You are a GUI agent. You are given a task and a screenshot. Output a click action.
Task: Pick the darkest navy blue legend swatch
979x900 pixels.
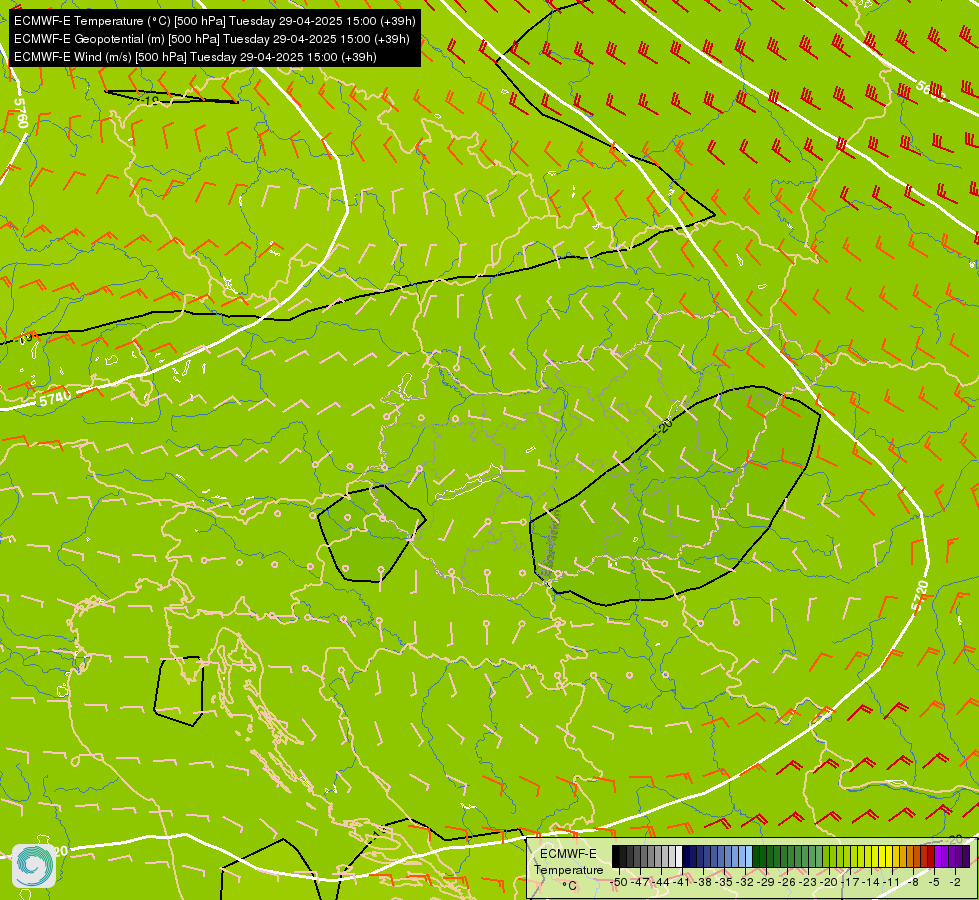point(686,856)
